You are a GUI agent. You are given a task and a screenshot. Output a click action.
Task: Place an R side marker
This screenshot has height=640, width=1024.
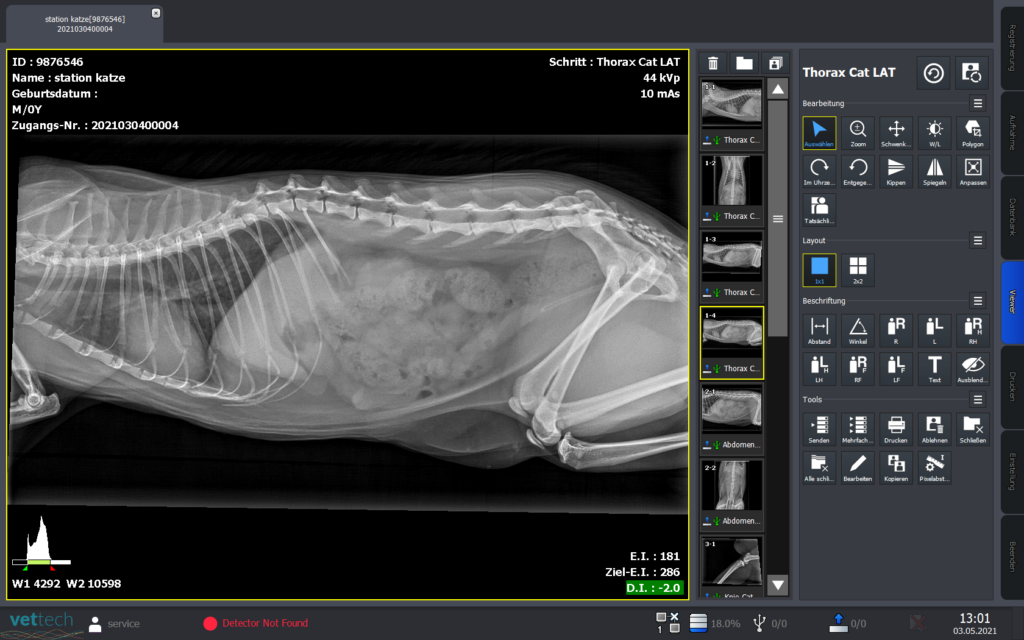tap(896, 330)
